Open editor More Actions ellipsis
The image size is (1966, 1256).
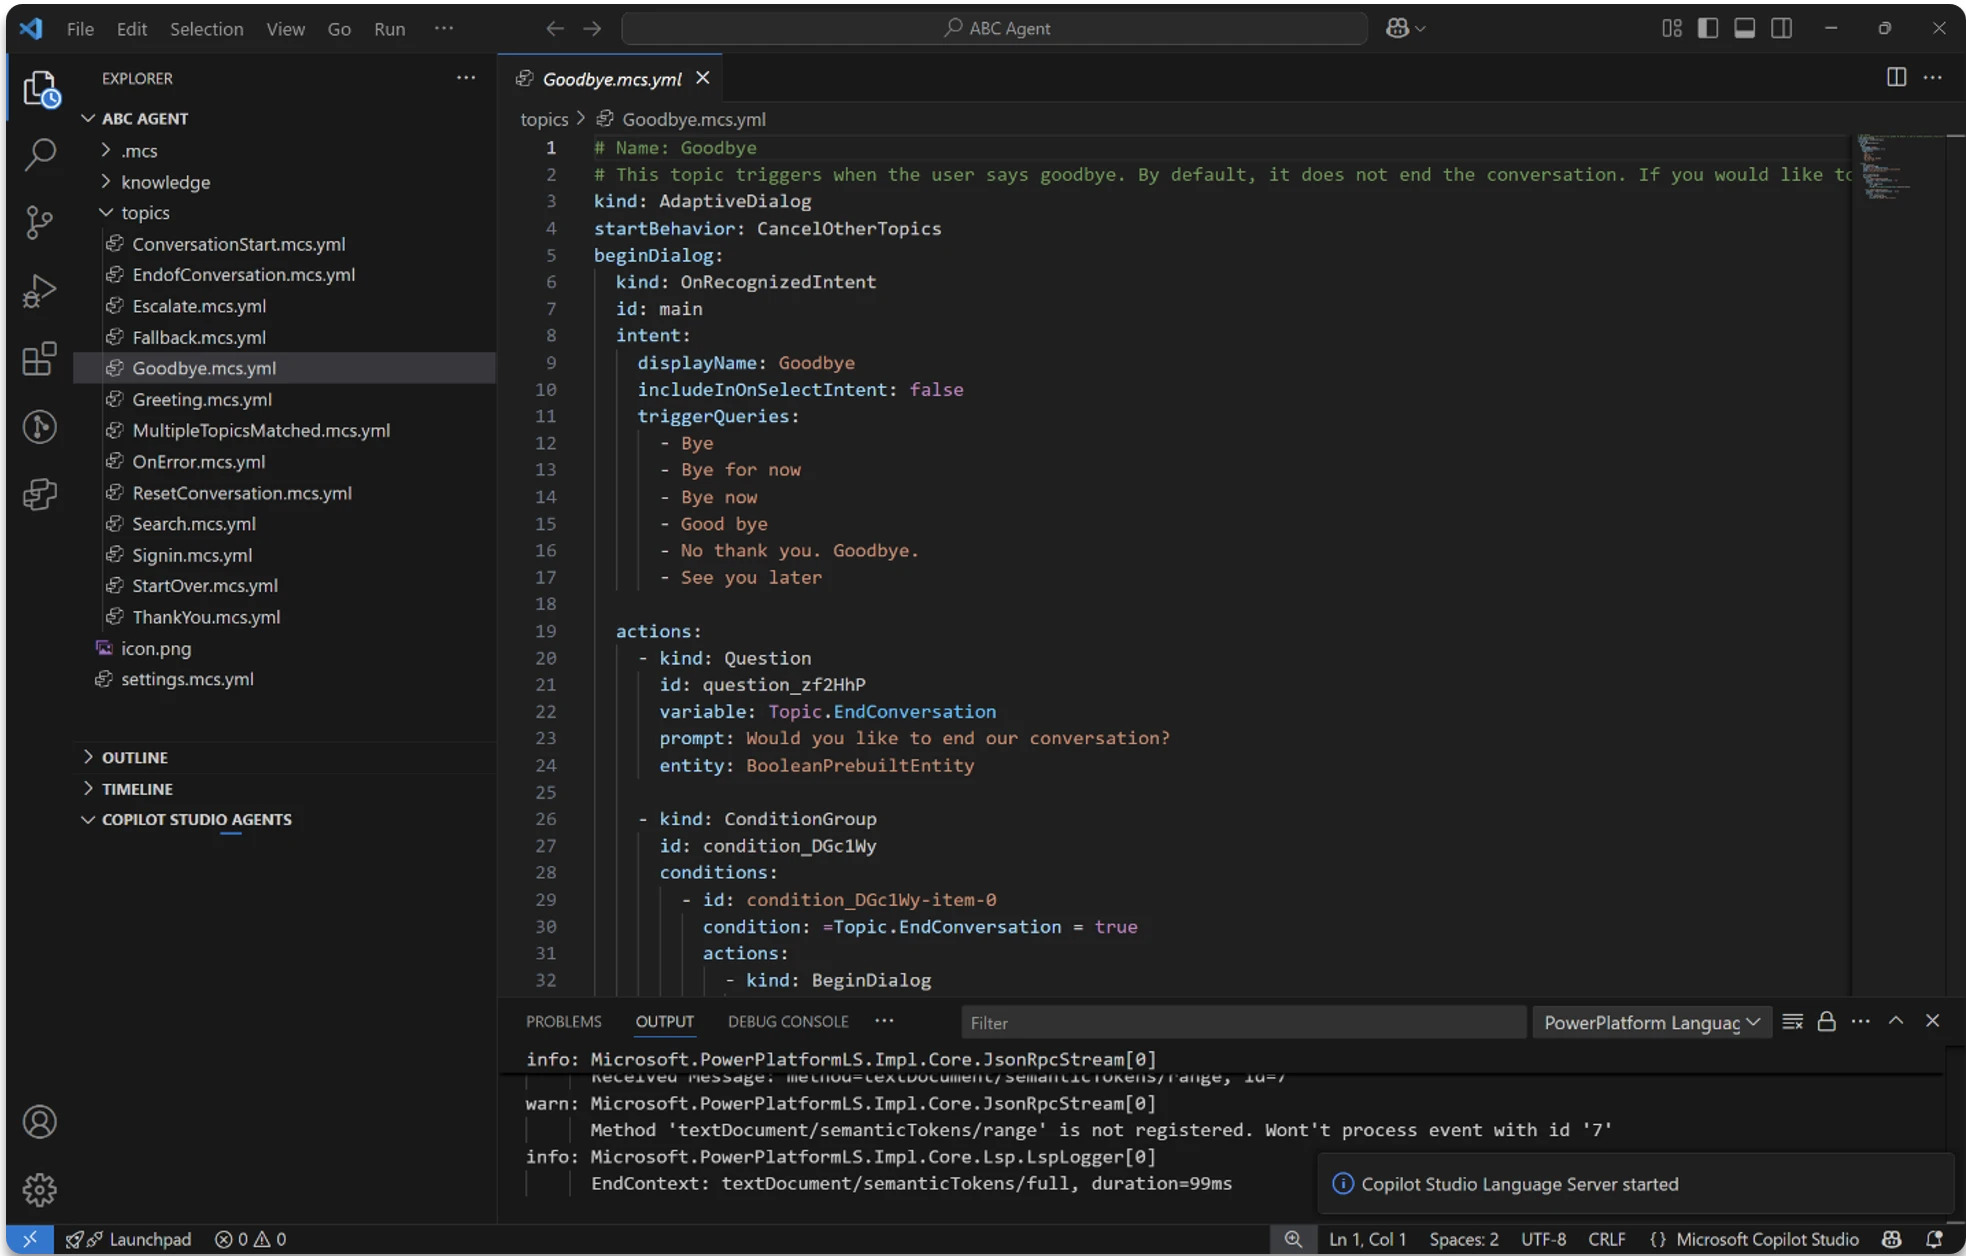(1933, 78)
